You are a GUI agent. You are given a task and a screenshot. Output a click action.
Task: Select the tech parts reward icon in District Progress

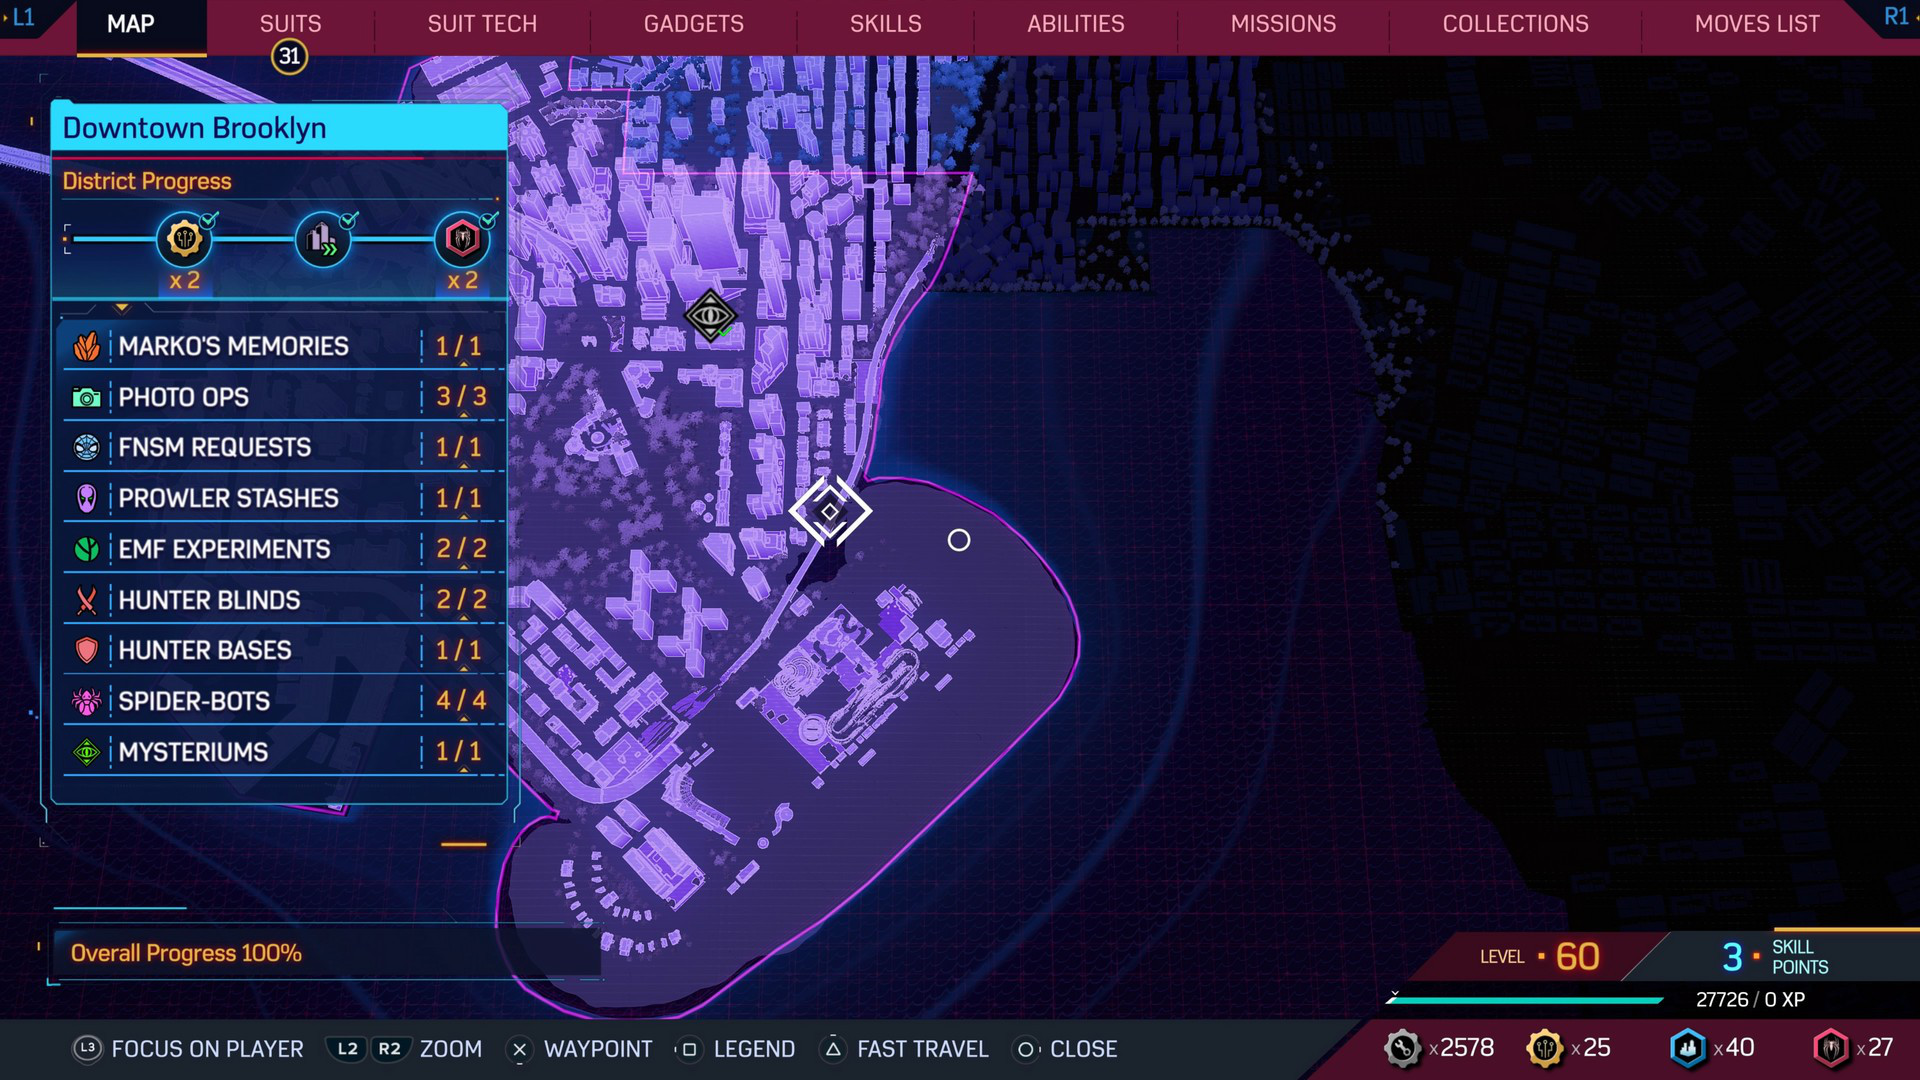click(x=184, y=239)
